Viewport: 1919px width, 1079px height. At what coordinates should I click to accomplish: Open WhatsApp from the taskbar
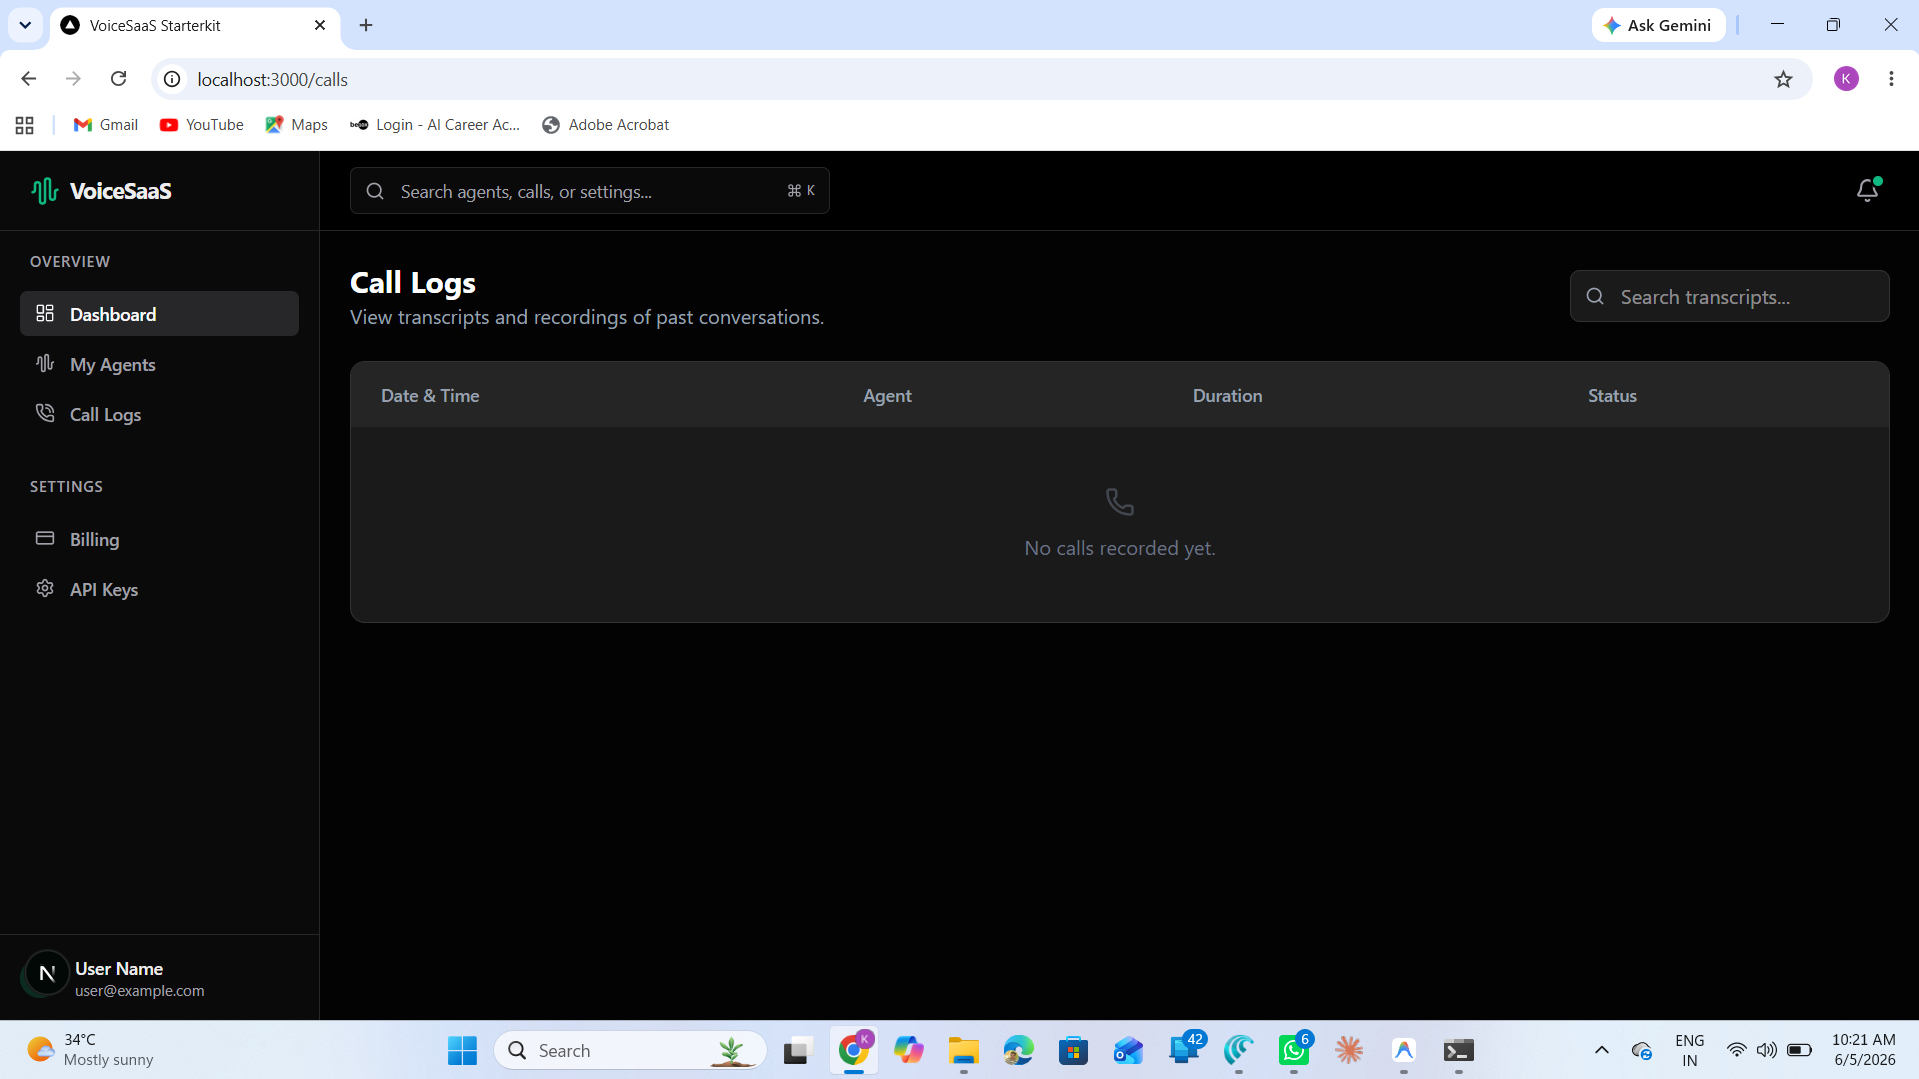pos(1294,1051)
